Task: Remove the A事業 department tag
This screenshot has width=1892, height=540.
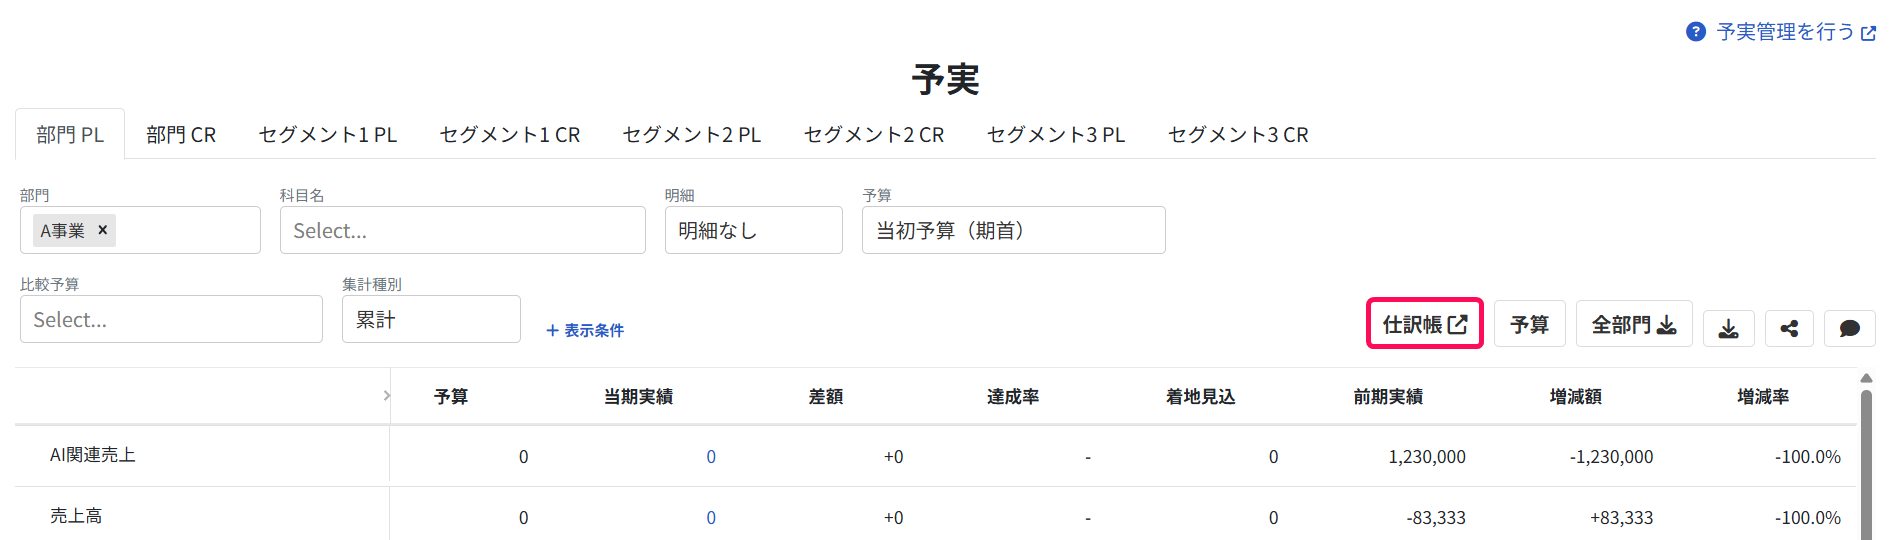Action: click(102, 230)
